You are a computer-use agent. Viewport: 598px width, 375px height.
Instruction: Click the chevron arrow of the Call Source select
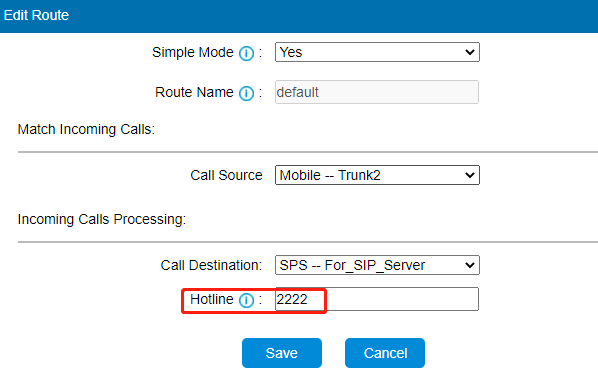470,175
